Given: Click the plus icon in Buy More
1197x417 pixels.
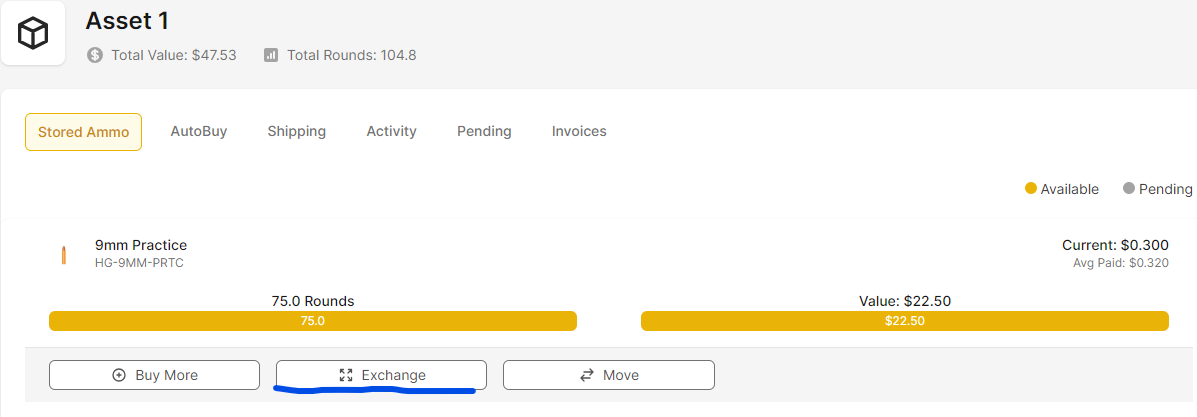Looking at the screenshot, I should [x=119, y=375].
